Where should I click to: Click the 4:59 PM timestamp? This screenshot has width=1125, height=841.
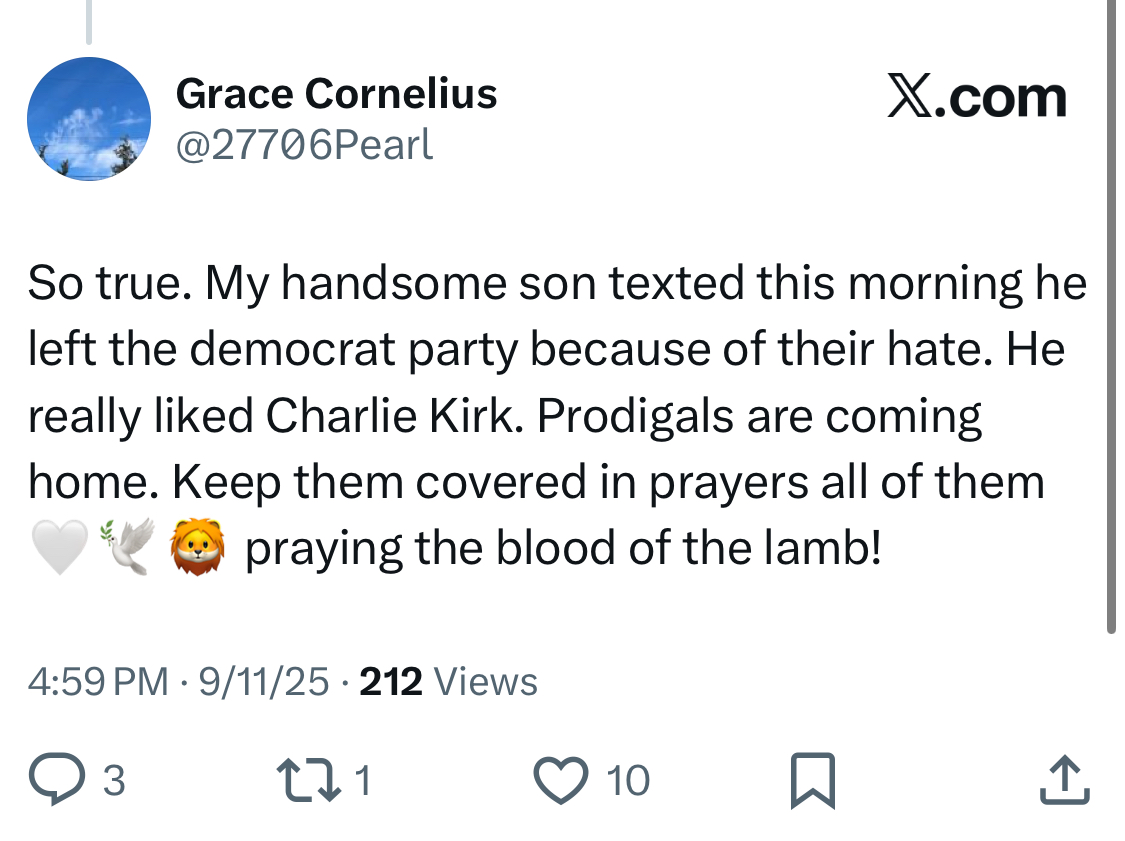98,682
